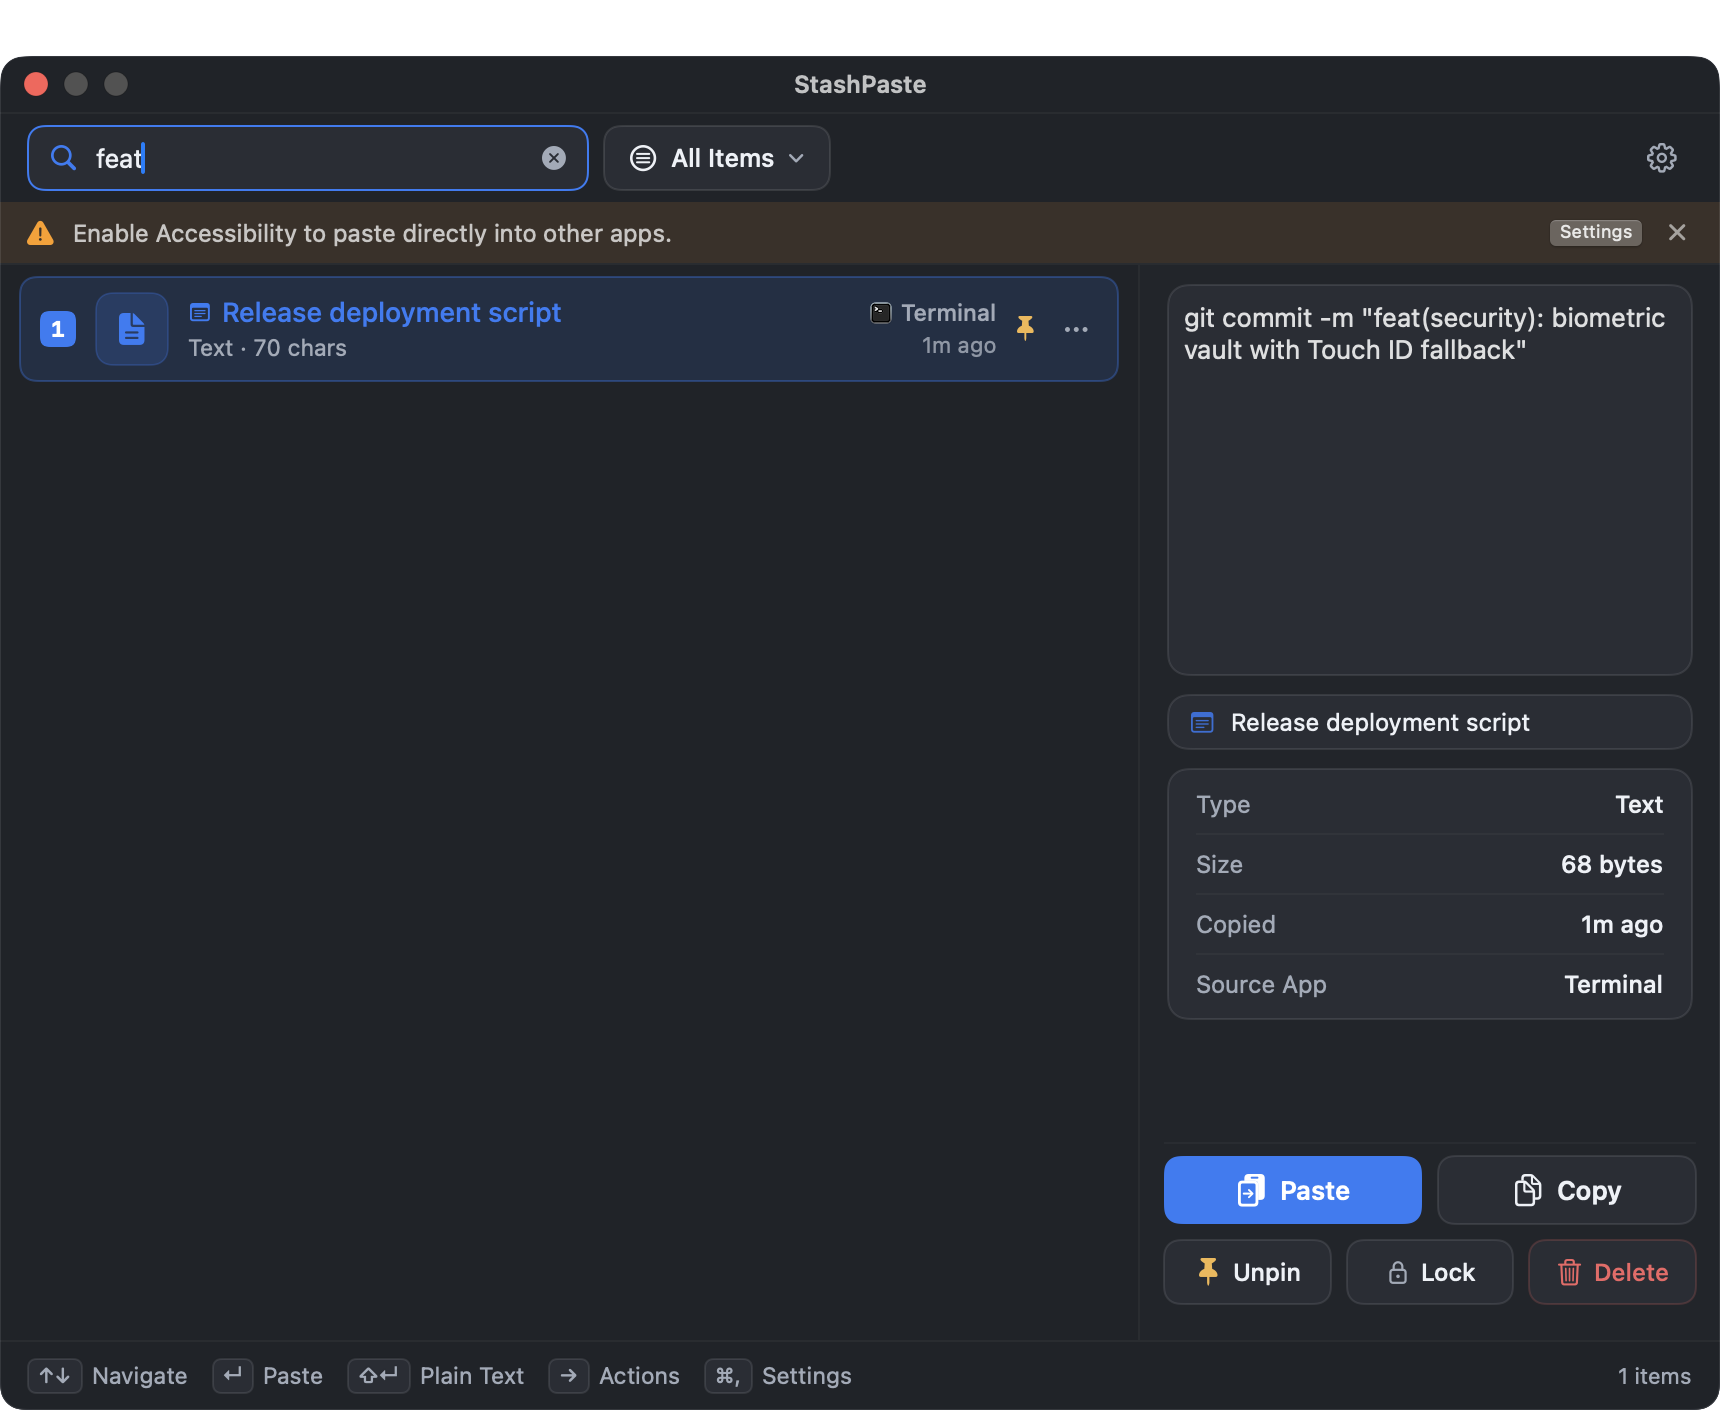Viewport: 1720px width, 1410px height.
Task: Click the Navigate arrows key hint
Action: (x=55, y=1376)
